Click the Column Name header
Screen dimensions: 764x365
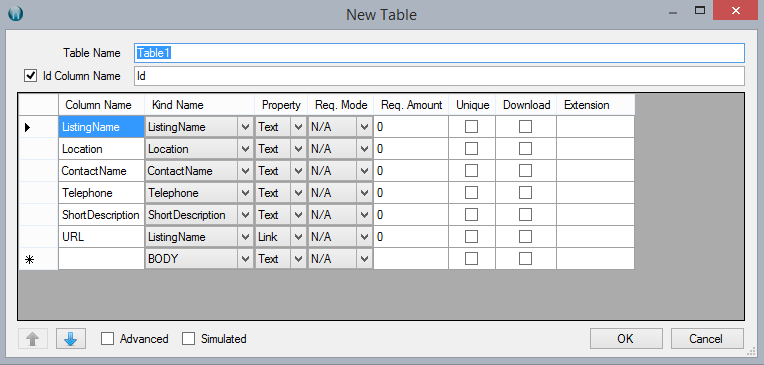(101, 105)
